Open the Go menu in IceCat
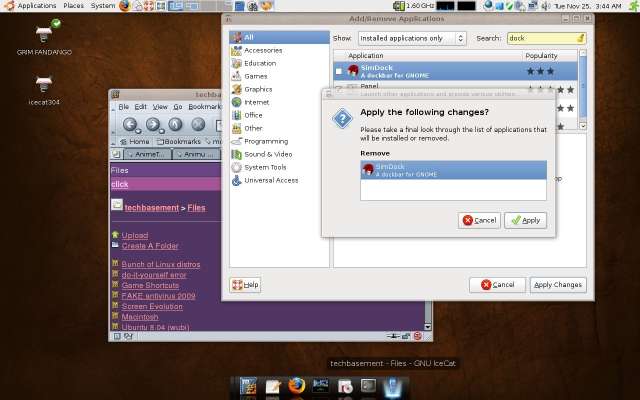 pyautogui.click(x=178, y=107)
